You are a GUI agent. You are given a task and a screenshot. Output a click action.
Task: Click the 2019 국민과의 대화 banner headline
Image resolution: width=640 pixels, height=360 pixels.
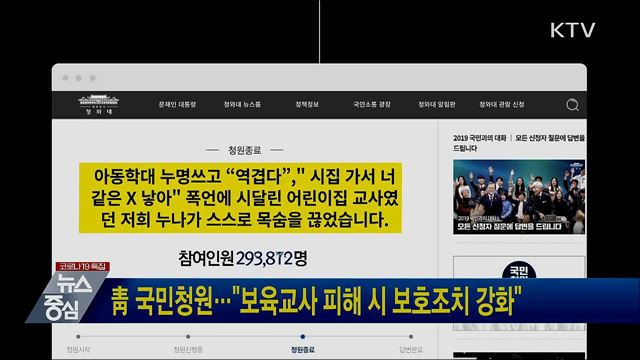[x=519, y=143]
